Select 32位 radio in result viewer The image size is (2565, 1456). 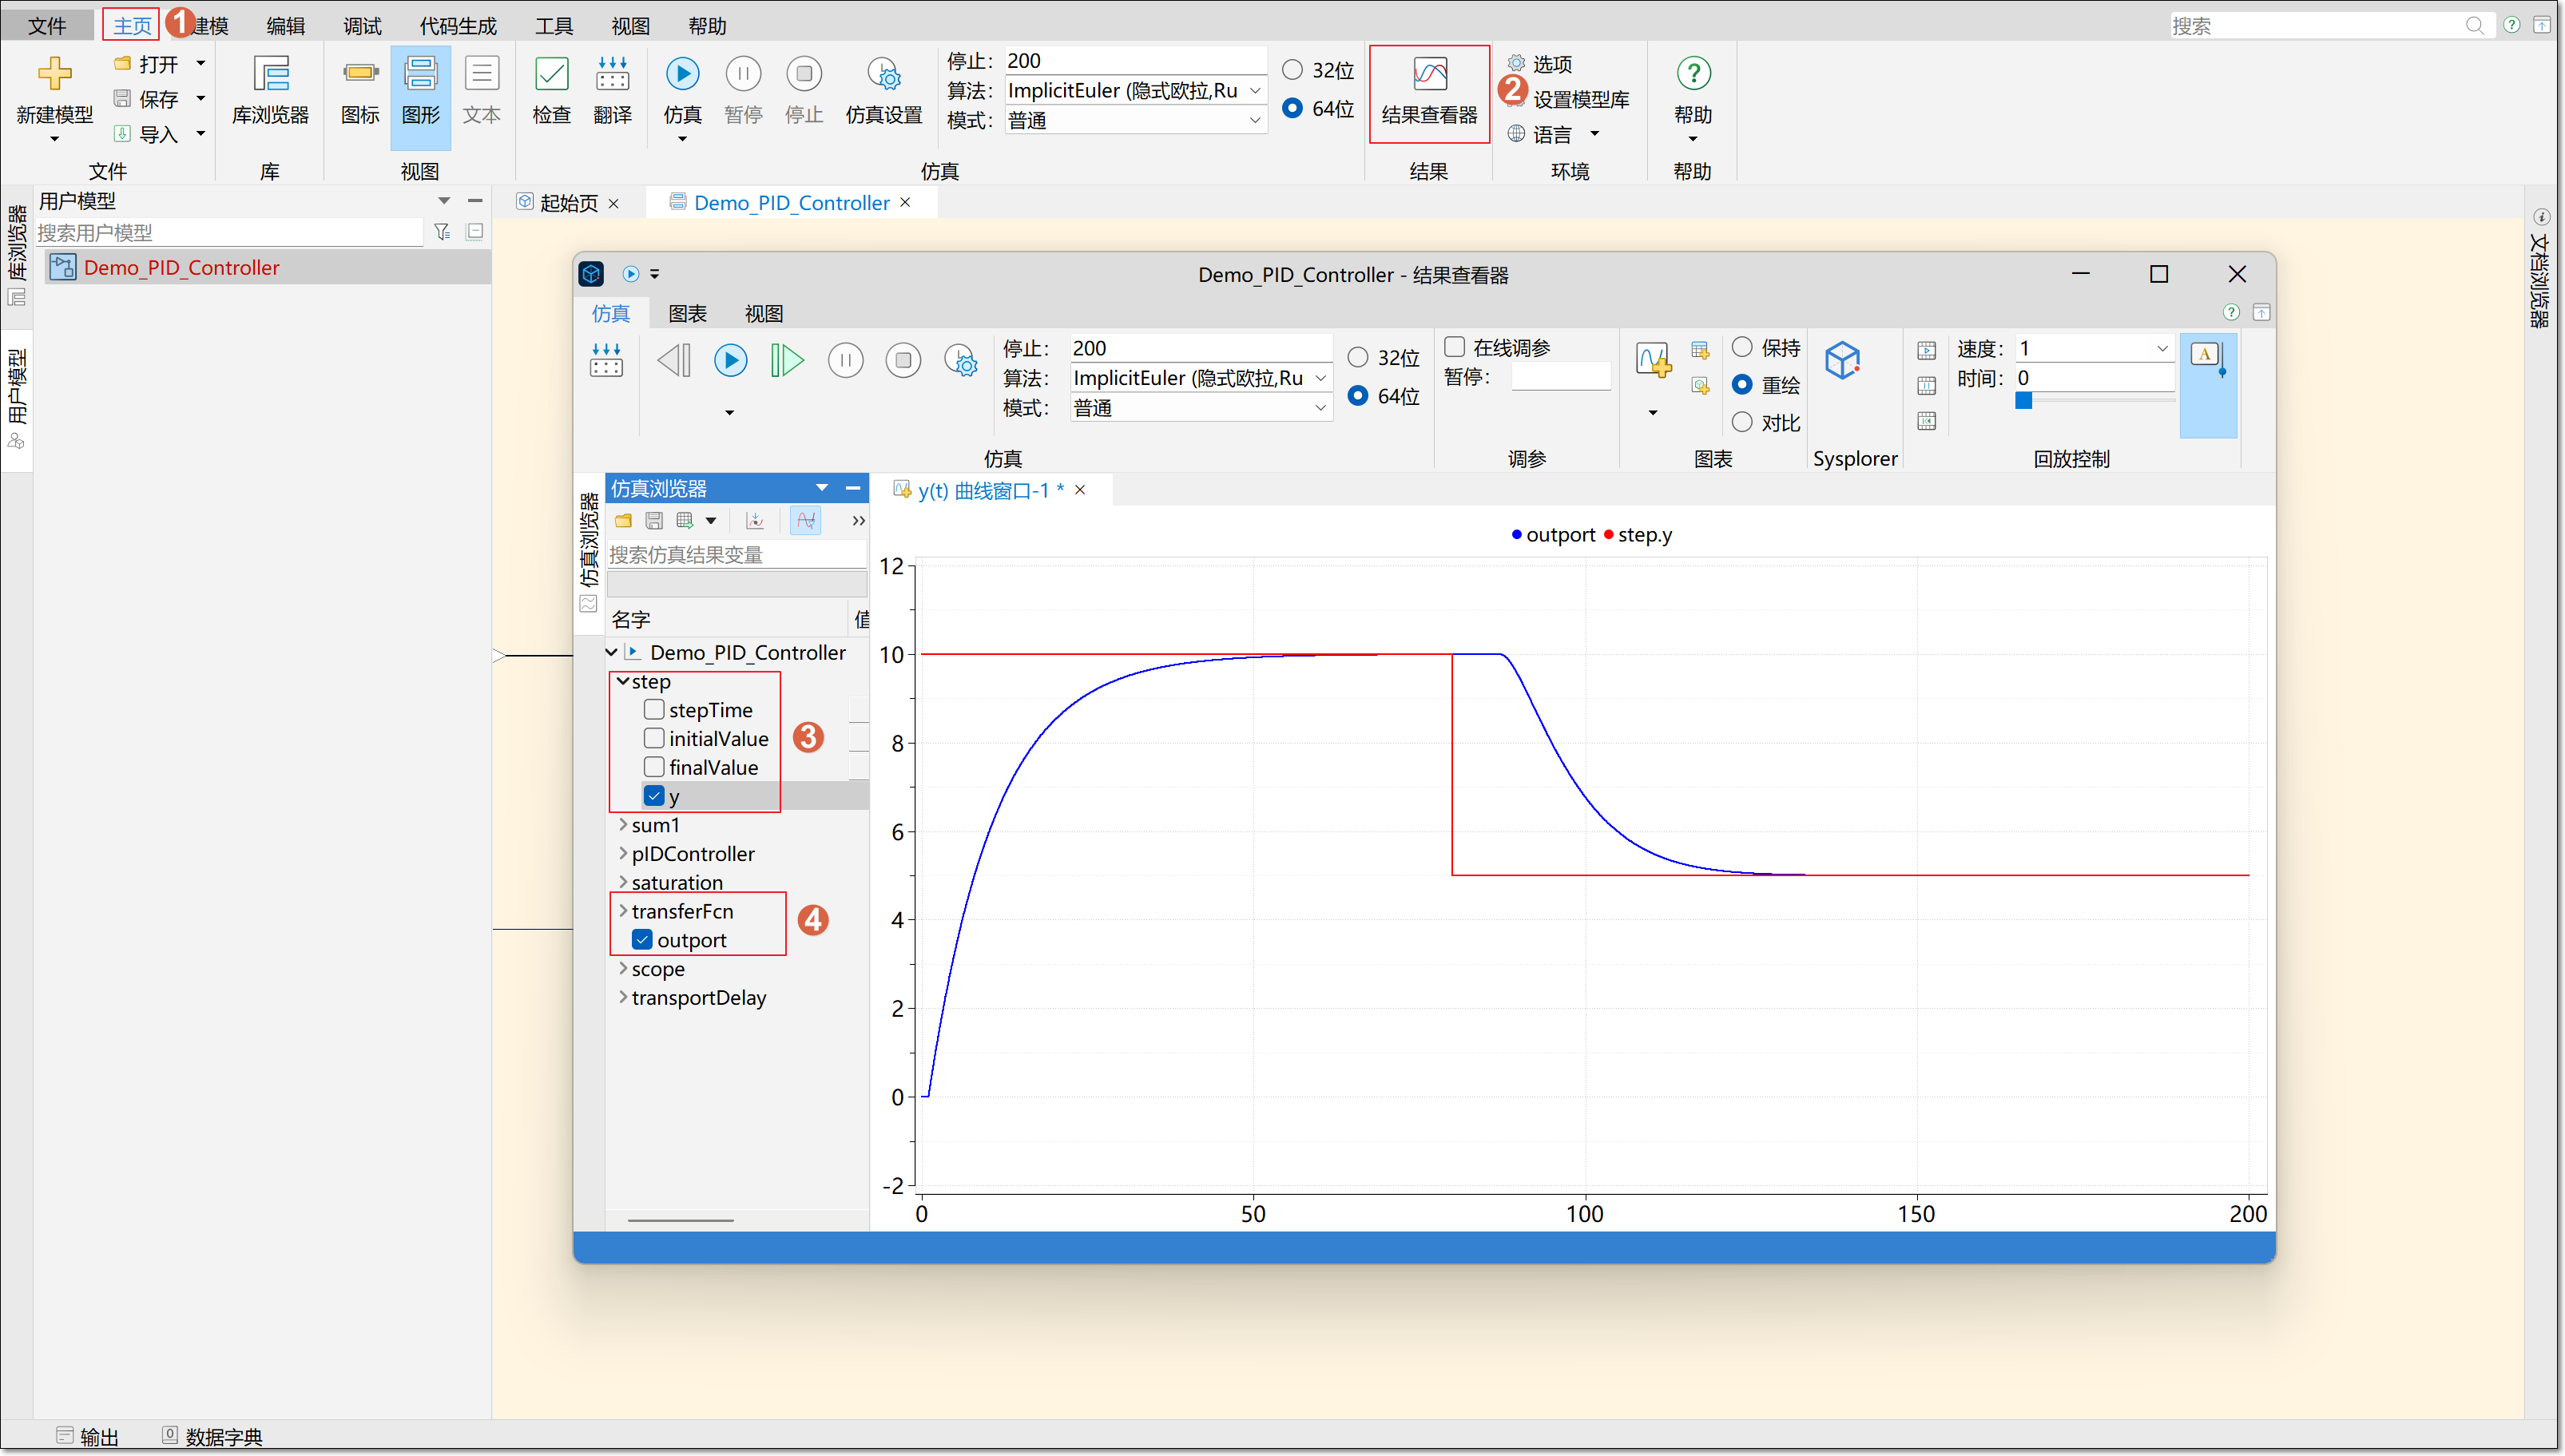[1358, 358]
